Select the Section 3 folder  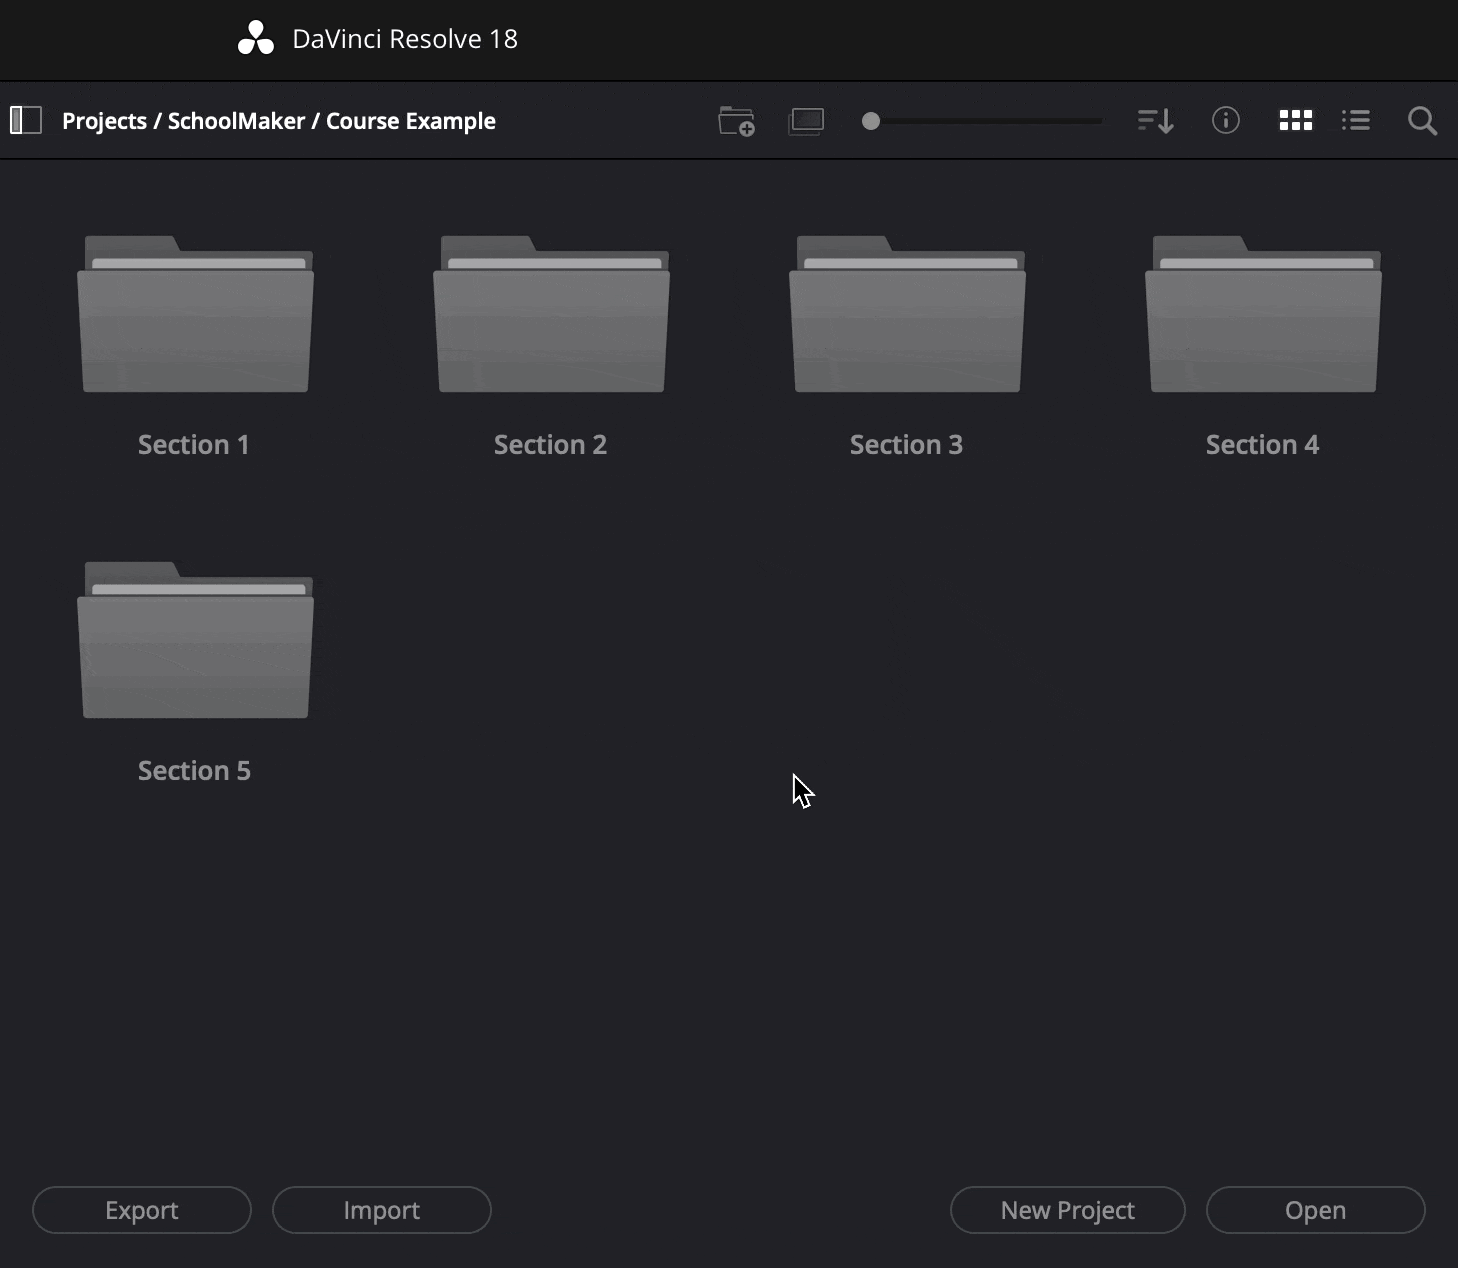907,314
